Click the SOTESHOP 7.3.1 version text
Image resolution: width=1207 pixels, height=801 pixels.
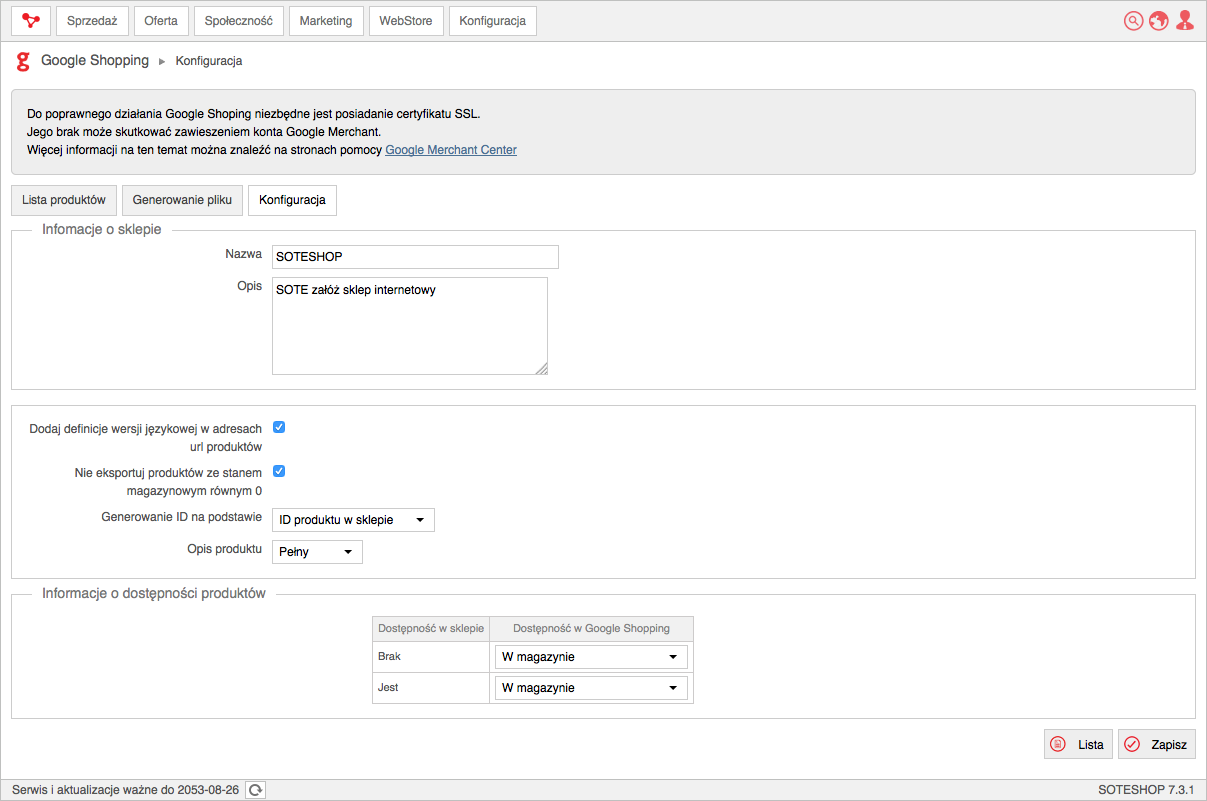[x=1146, y=790]
